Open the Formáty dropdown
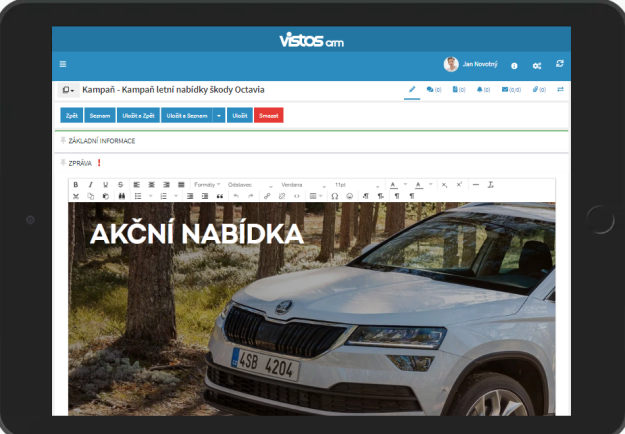 click(206, 185)
